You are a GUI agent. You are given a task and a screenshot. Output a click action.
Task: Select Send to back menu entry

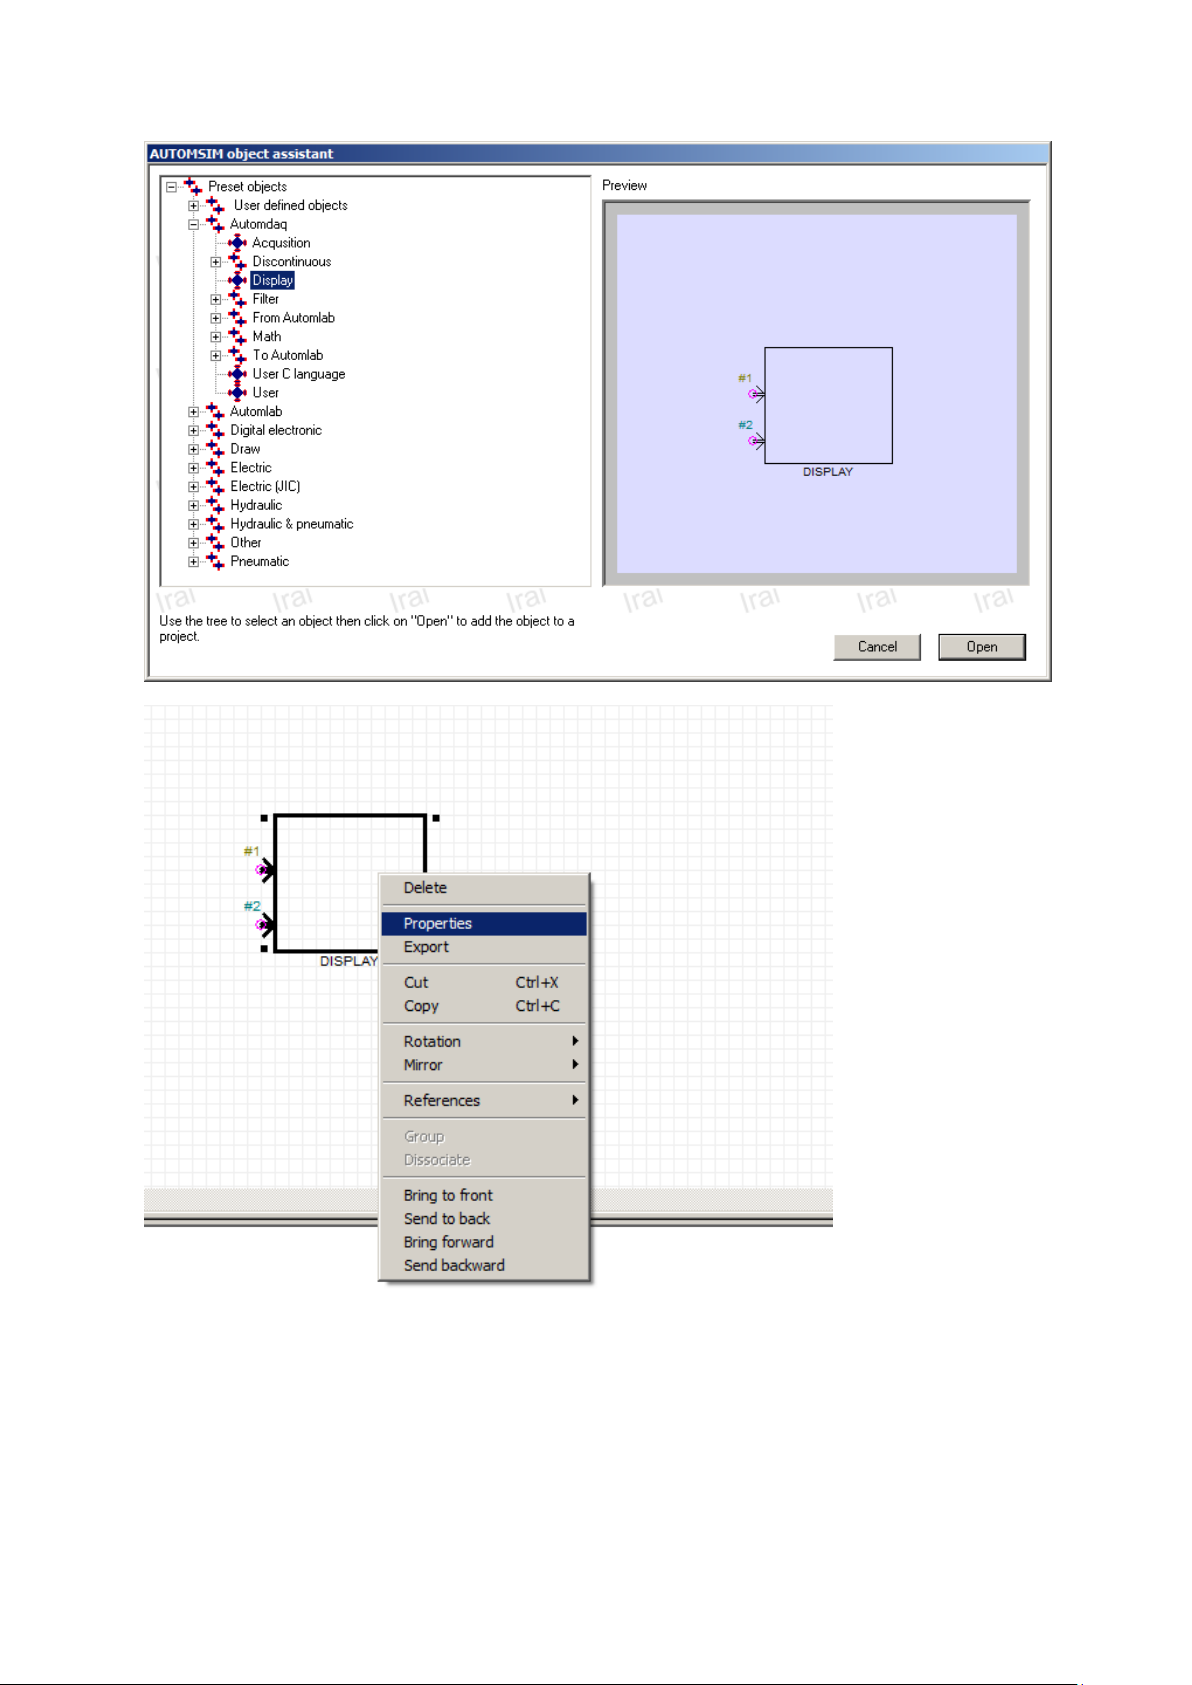pos(484,1219)
